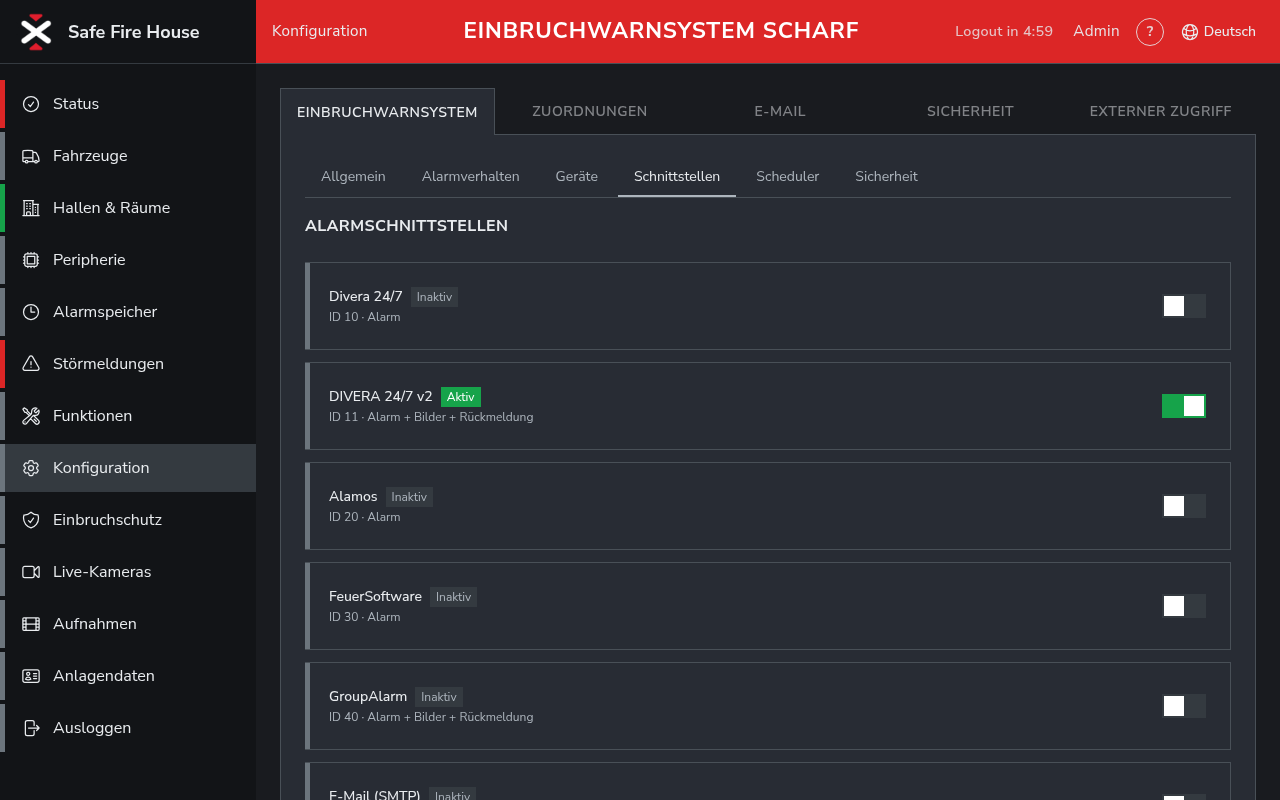Click the Alarmspeicher clock icon
Image resolution: width=1280 pixels, height=800 pixels.
(31, 312)
